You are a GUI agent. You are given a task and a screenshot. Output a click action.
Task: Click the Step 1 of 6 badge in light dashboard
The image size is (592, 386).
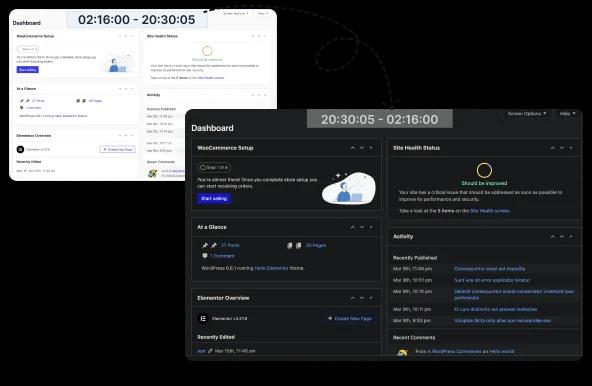(28, 49)
